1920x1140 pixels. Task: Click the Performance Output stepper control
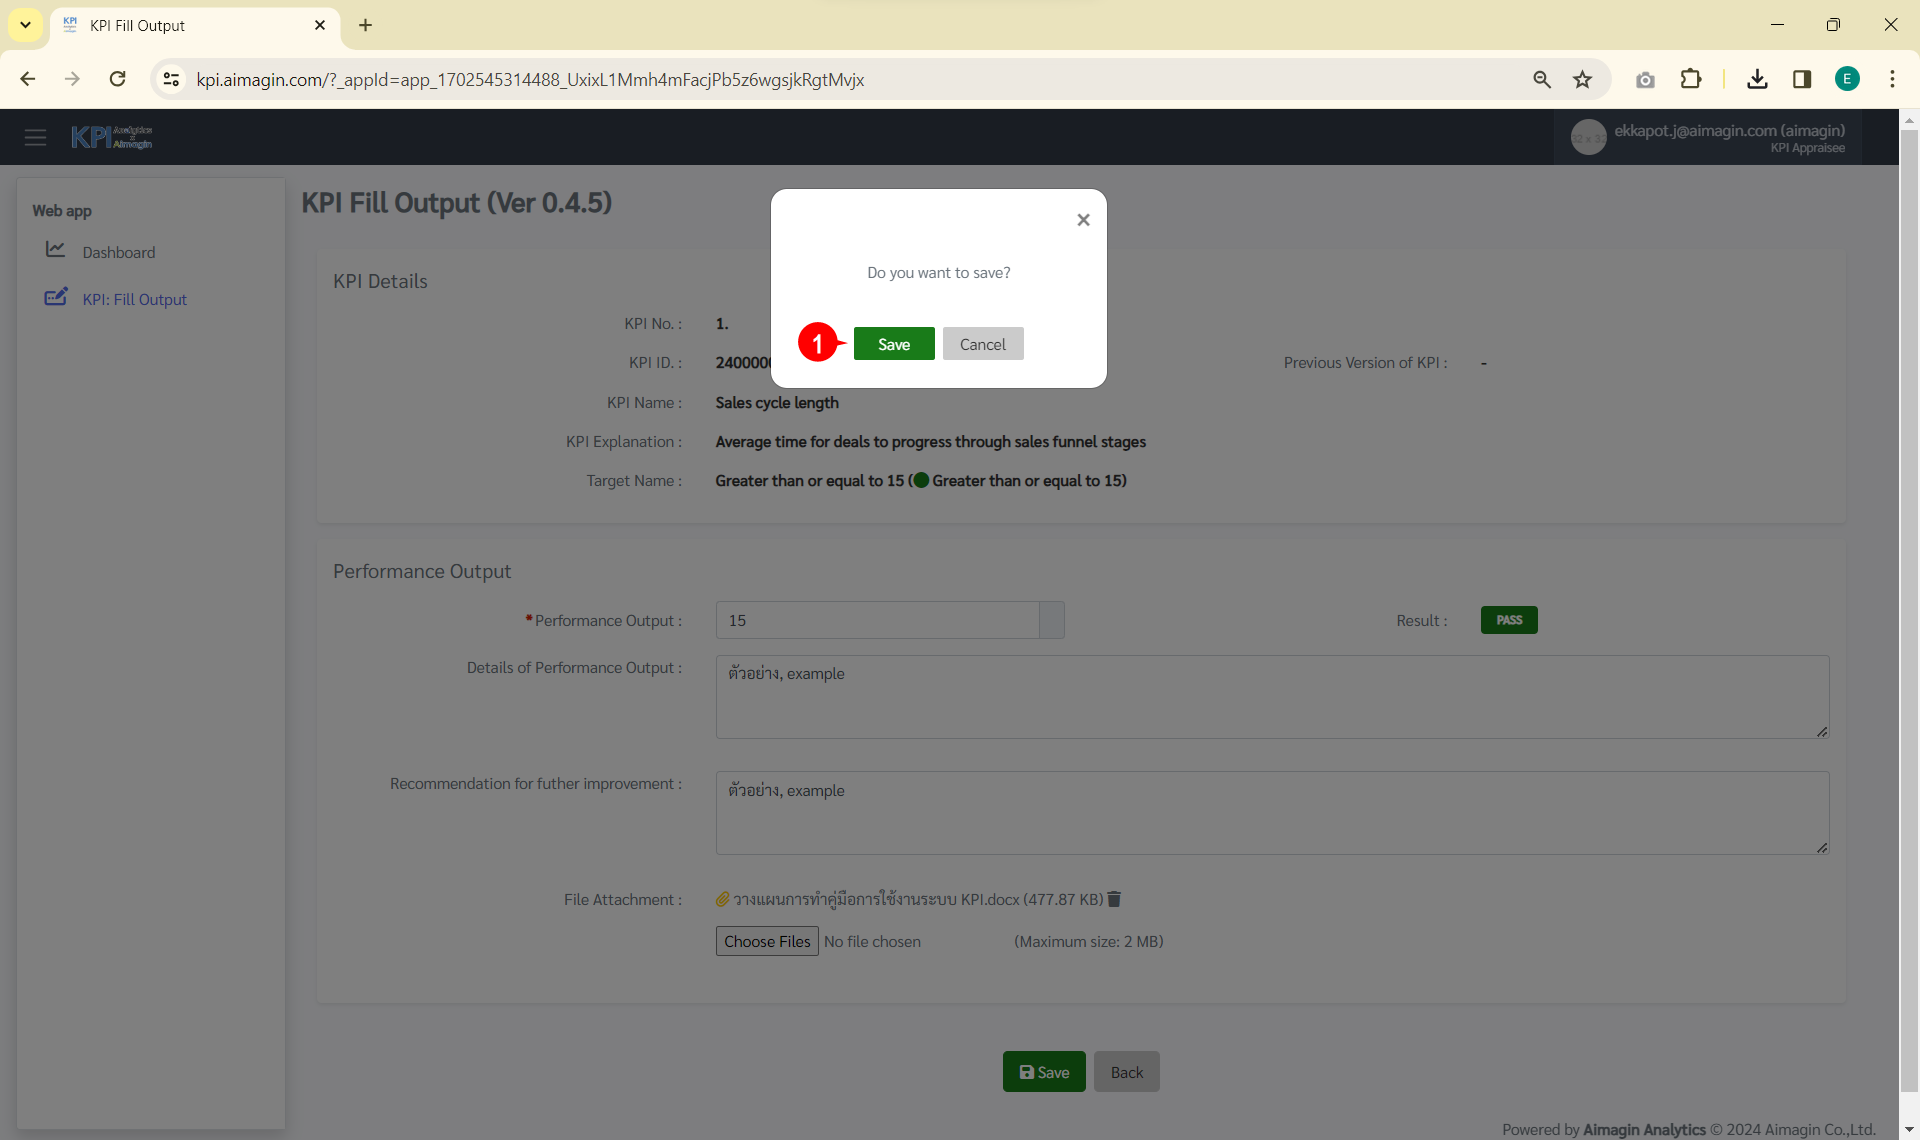pos(1051,620)
